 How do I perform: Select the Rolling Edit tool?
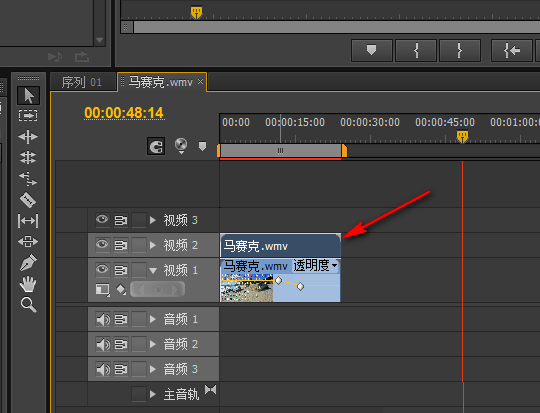pos(28,158)
